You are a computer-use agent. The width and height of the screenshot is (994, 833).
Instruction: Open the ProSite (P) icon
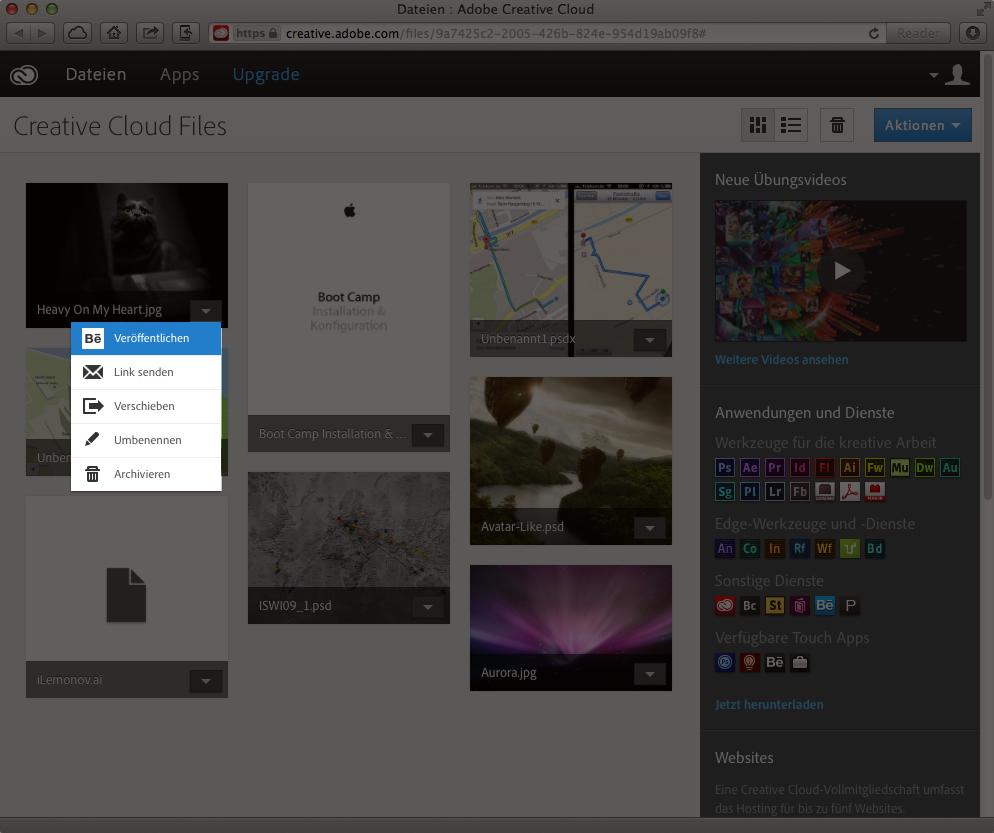pos(849,605)
